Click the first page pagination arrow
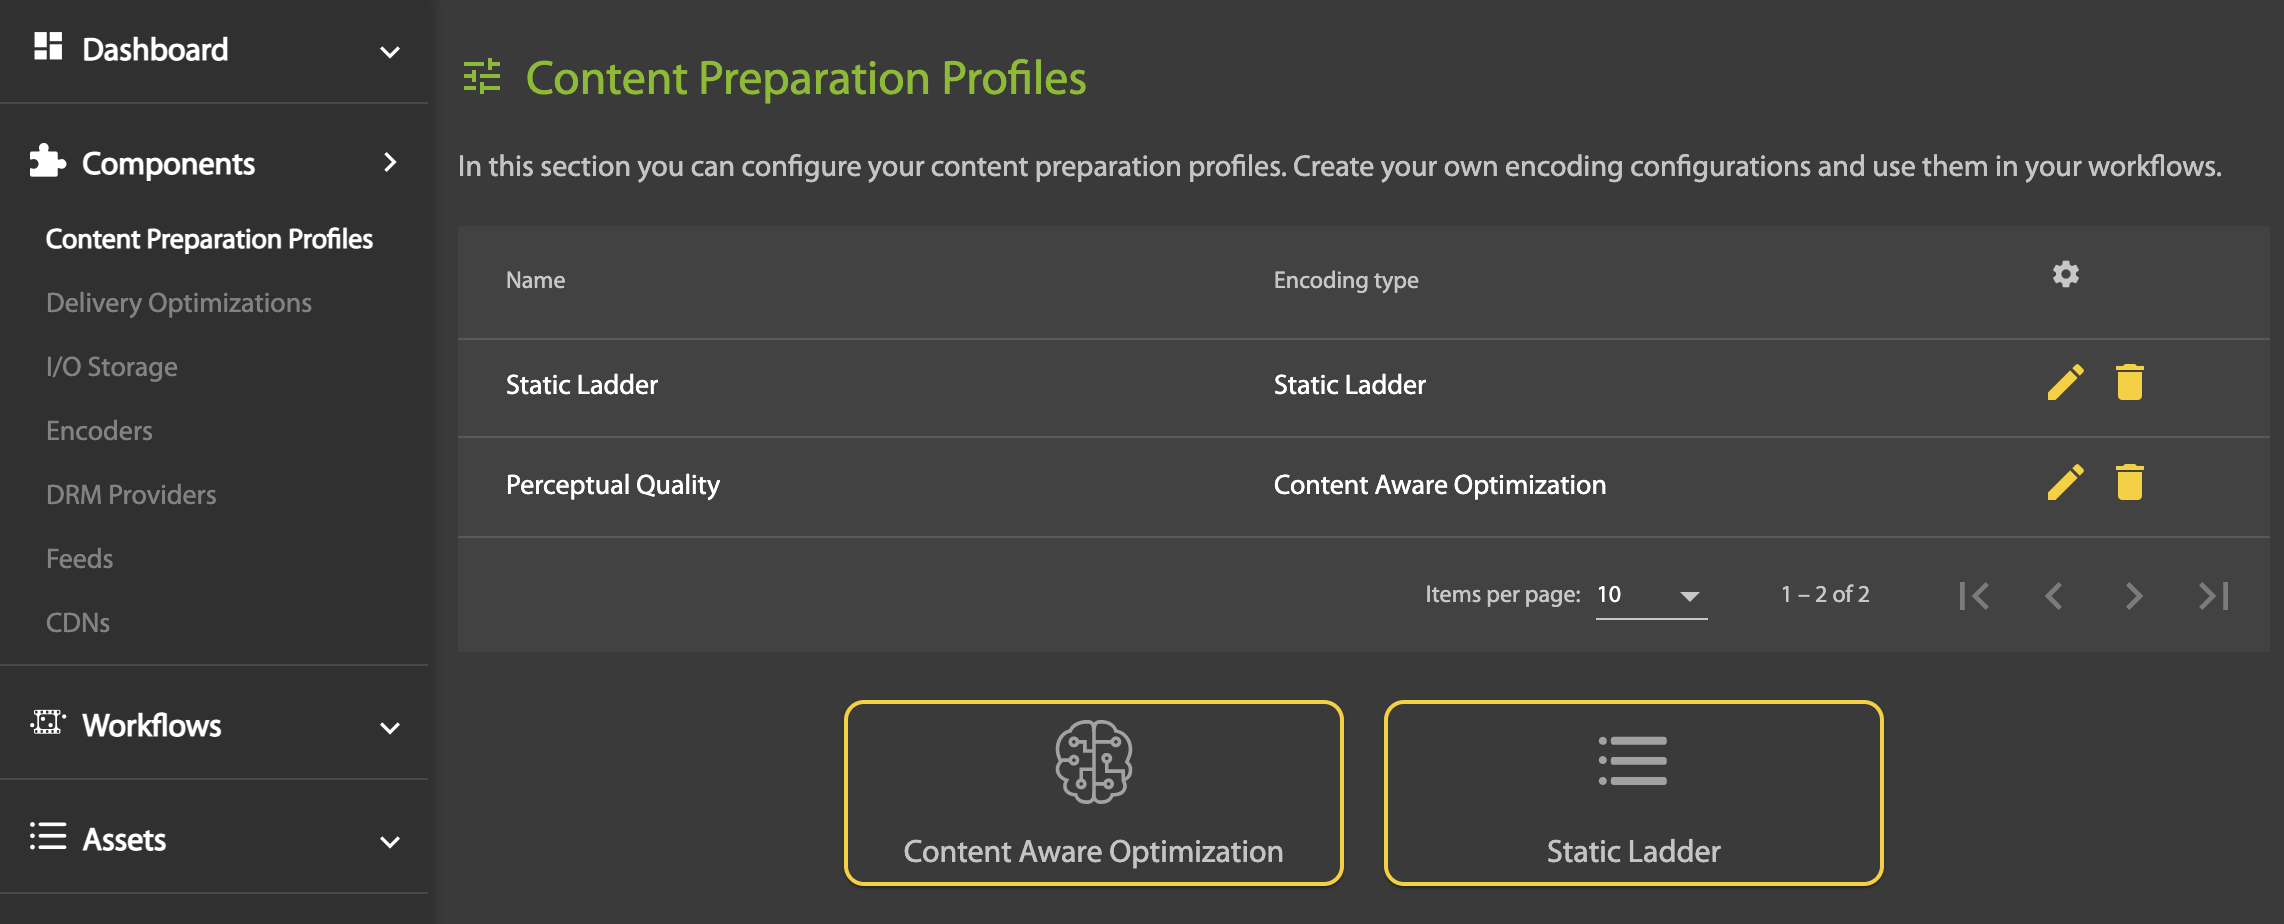This screenshot has width=2284, height=924. click(x=1974, y=595)
